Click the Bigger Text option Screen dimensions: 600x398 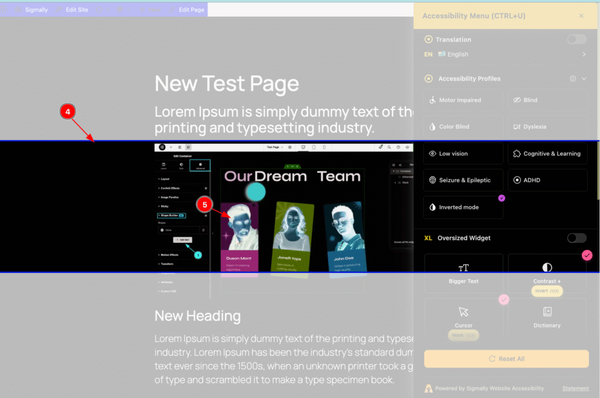pos(463,273)
